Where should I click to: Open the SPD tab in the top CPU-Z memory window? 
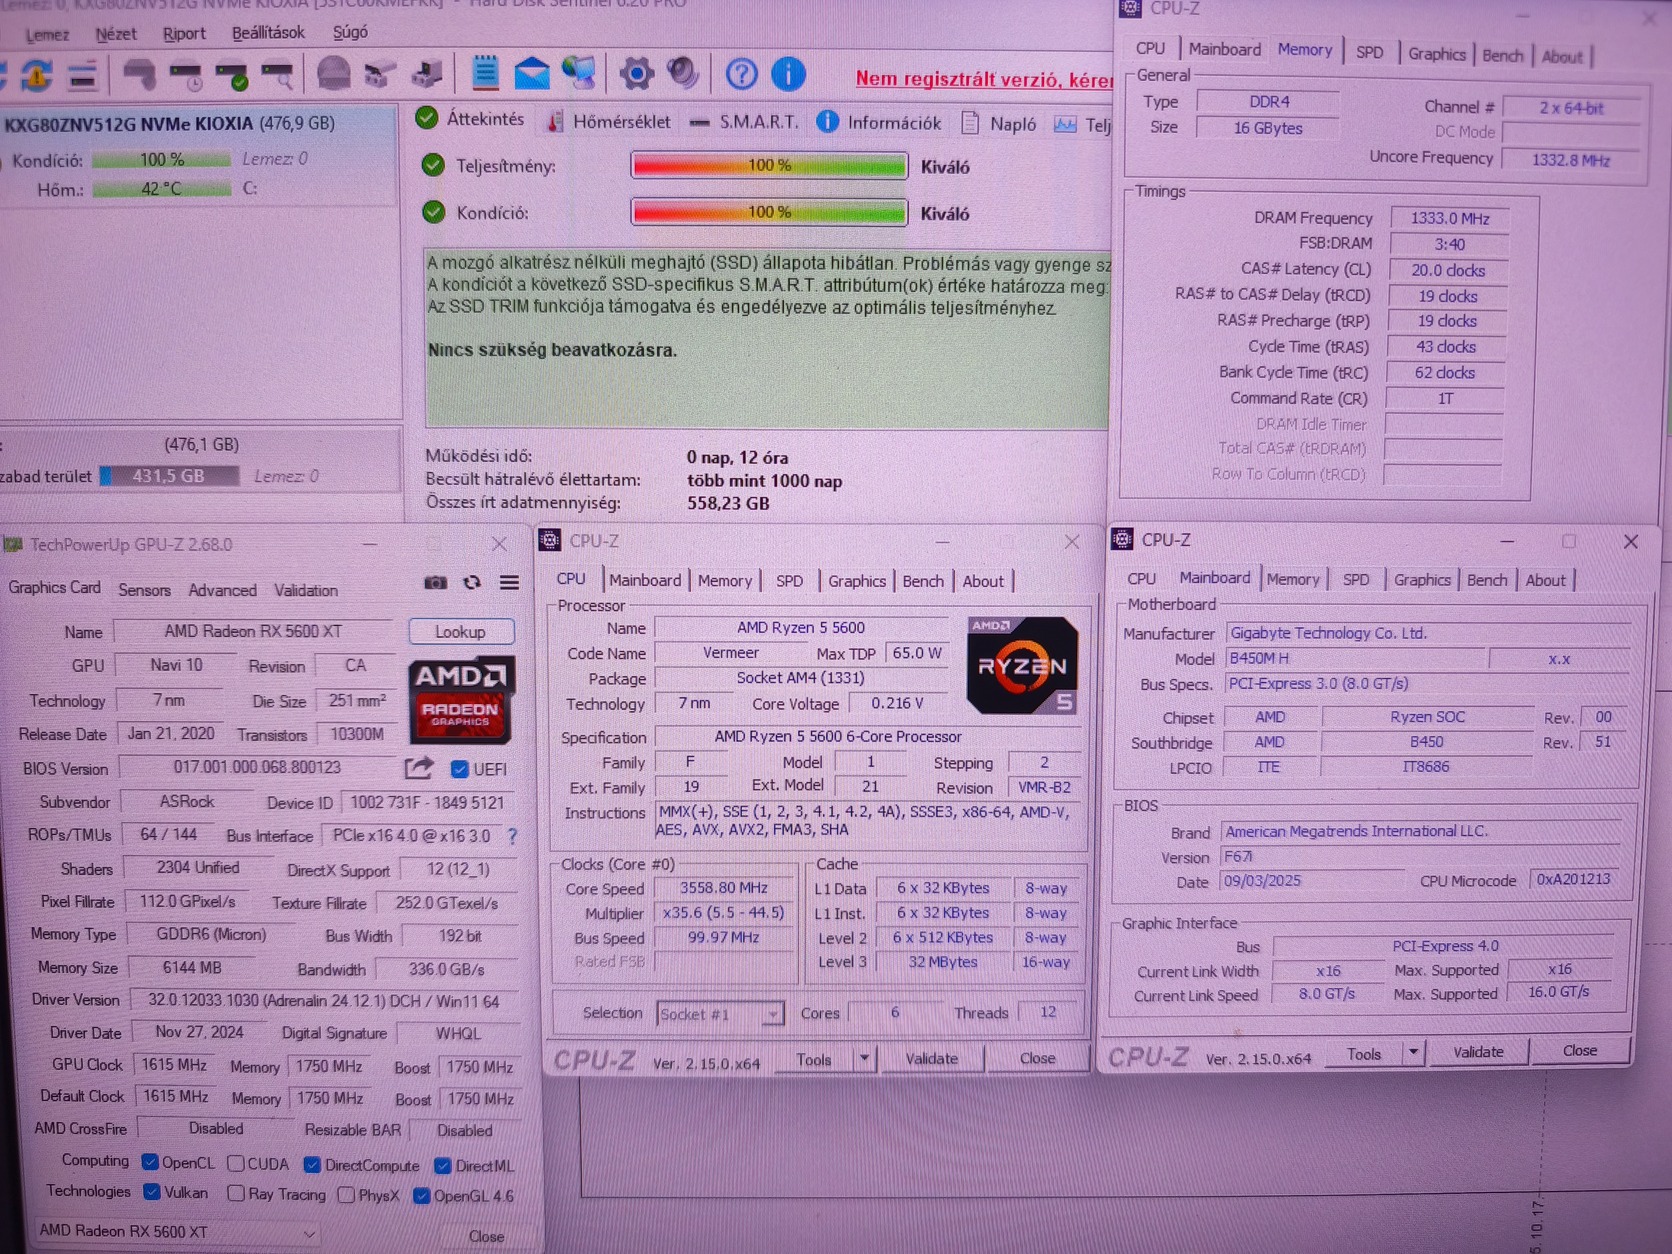(x=1369, y=53)
